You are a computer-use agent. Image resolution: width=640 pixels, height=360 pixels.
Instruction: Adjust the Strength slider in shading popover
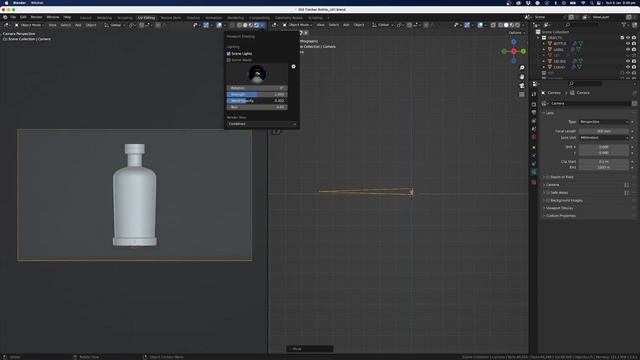coord(257,94)
